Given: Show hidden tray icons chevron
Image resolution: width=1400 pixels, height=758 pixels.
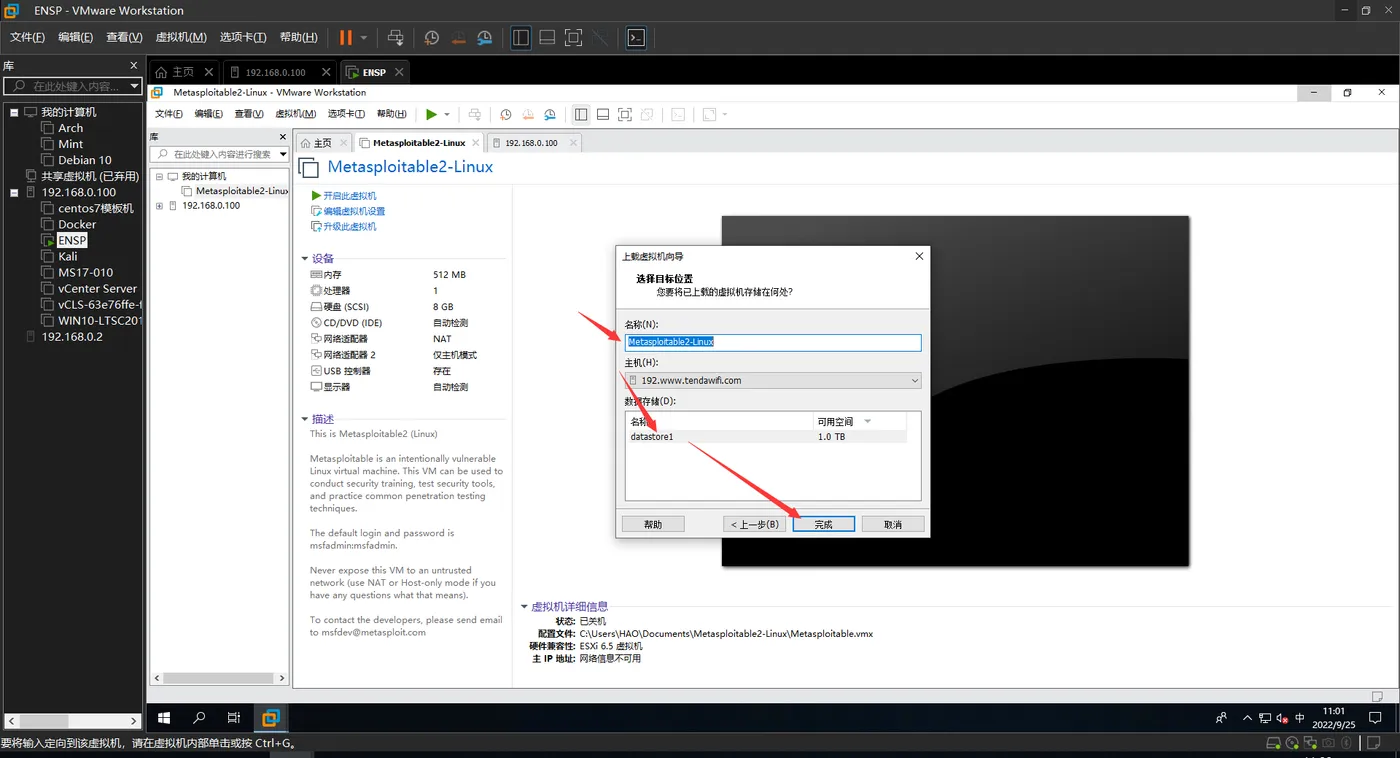Looking at the screenshot, I should click(x=1247, y=718).
